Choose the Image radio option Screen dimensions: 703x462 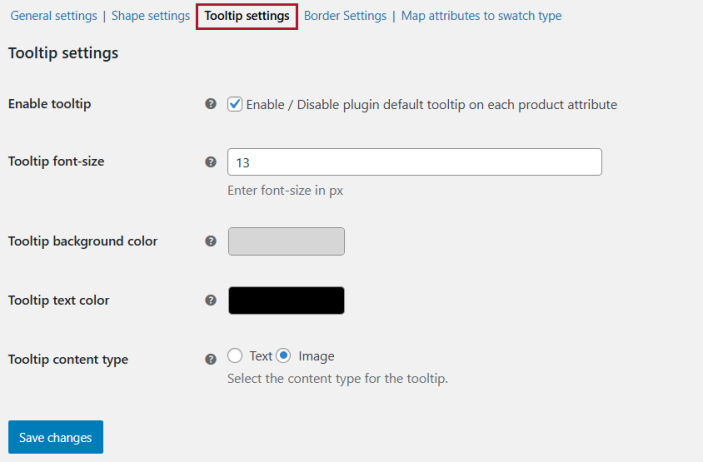284,356
